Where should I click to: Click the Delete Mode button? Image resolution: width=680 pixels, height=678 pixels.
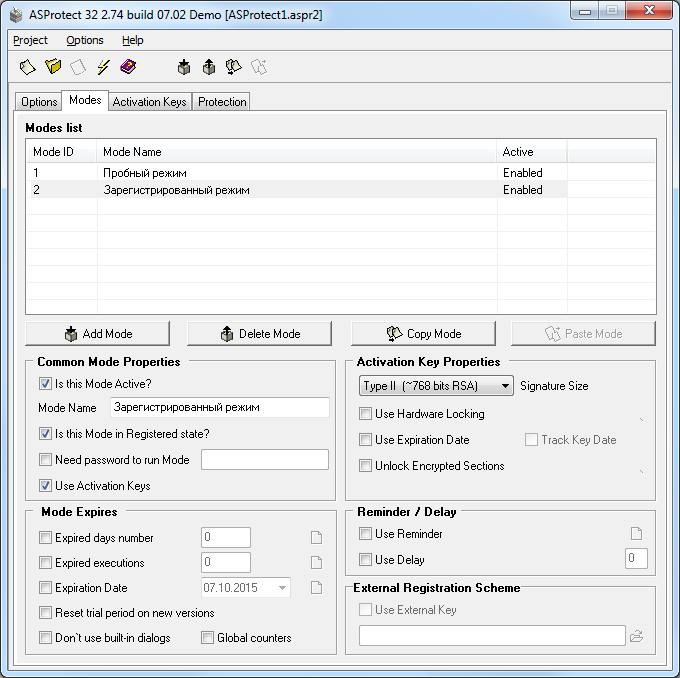click(x=259, y=334)
